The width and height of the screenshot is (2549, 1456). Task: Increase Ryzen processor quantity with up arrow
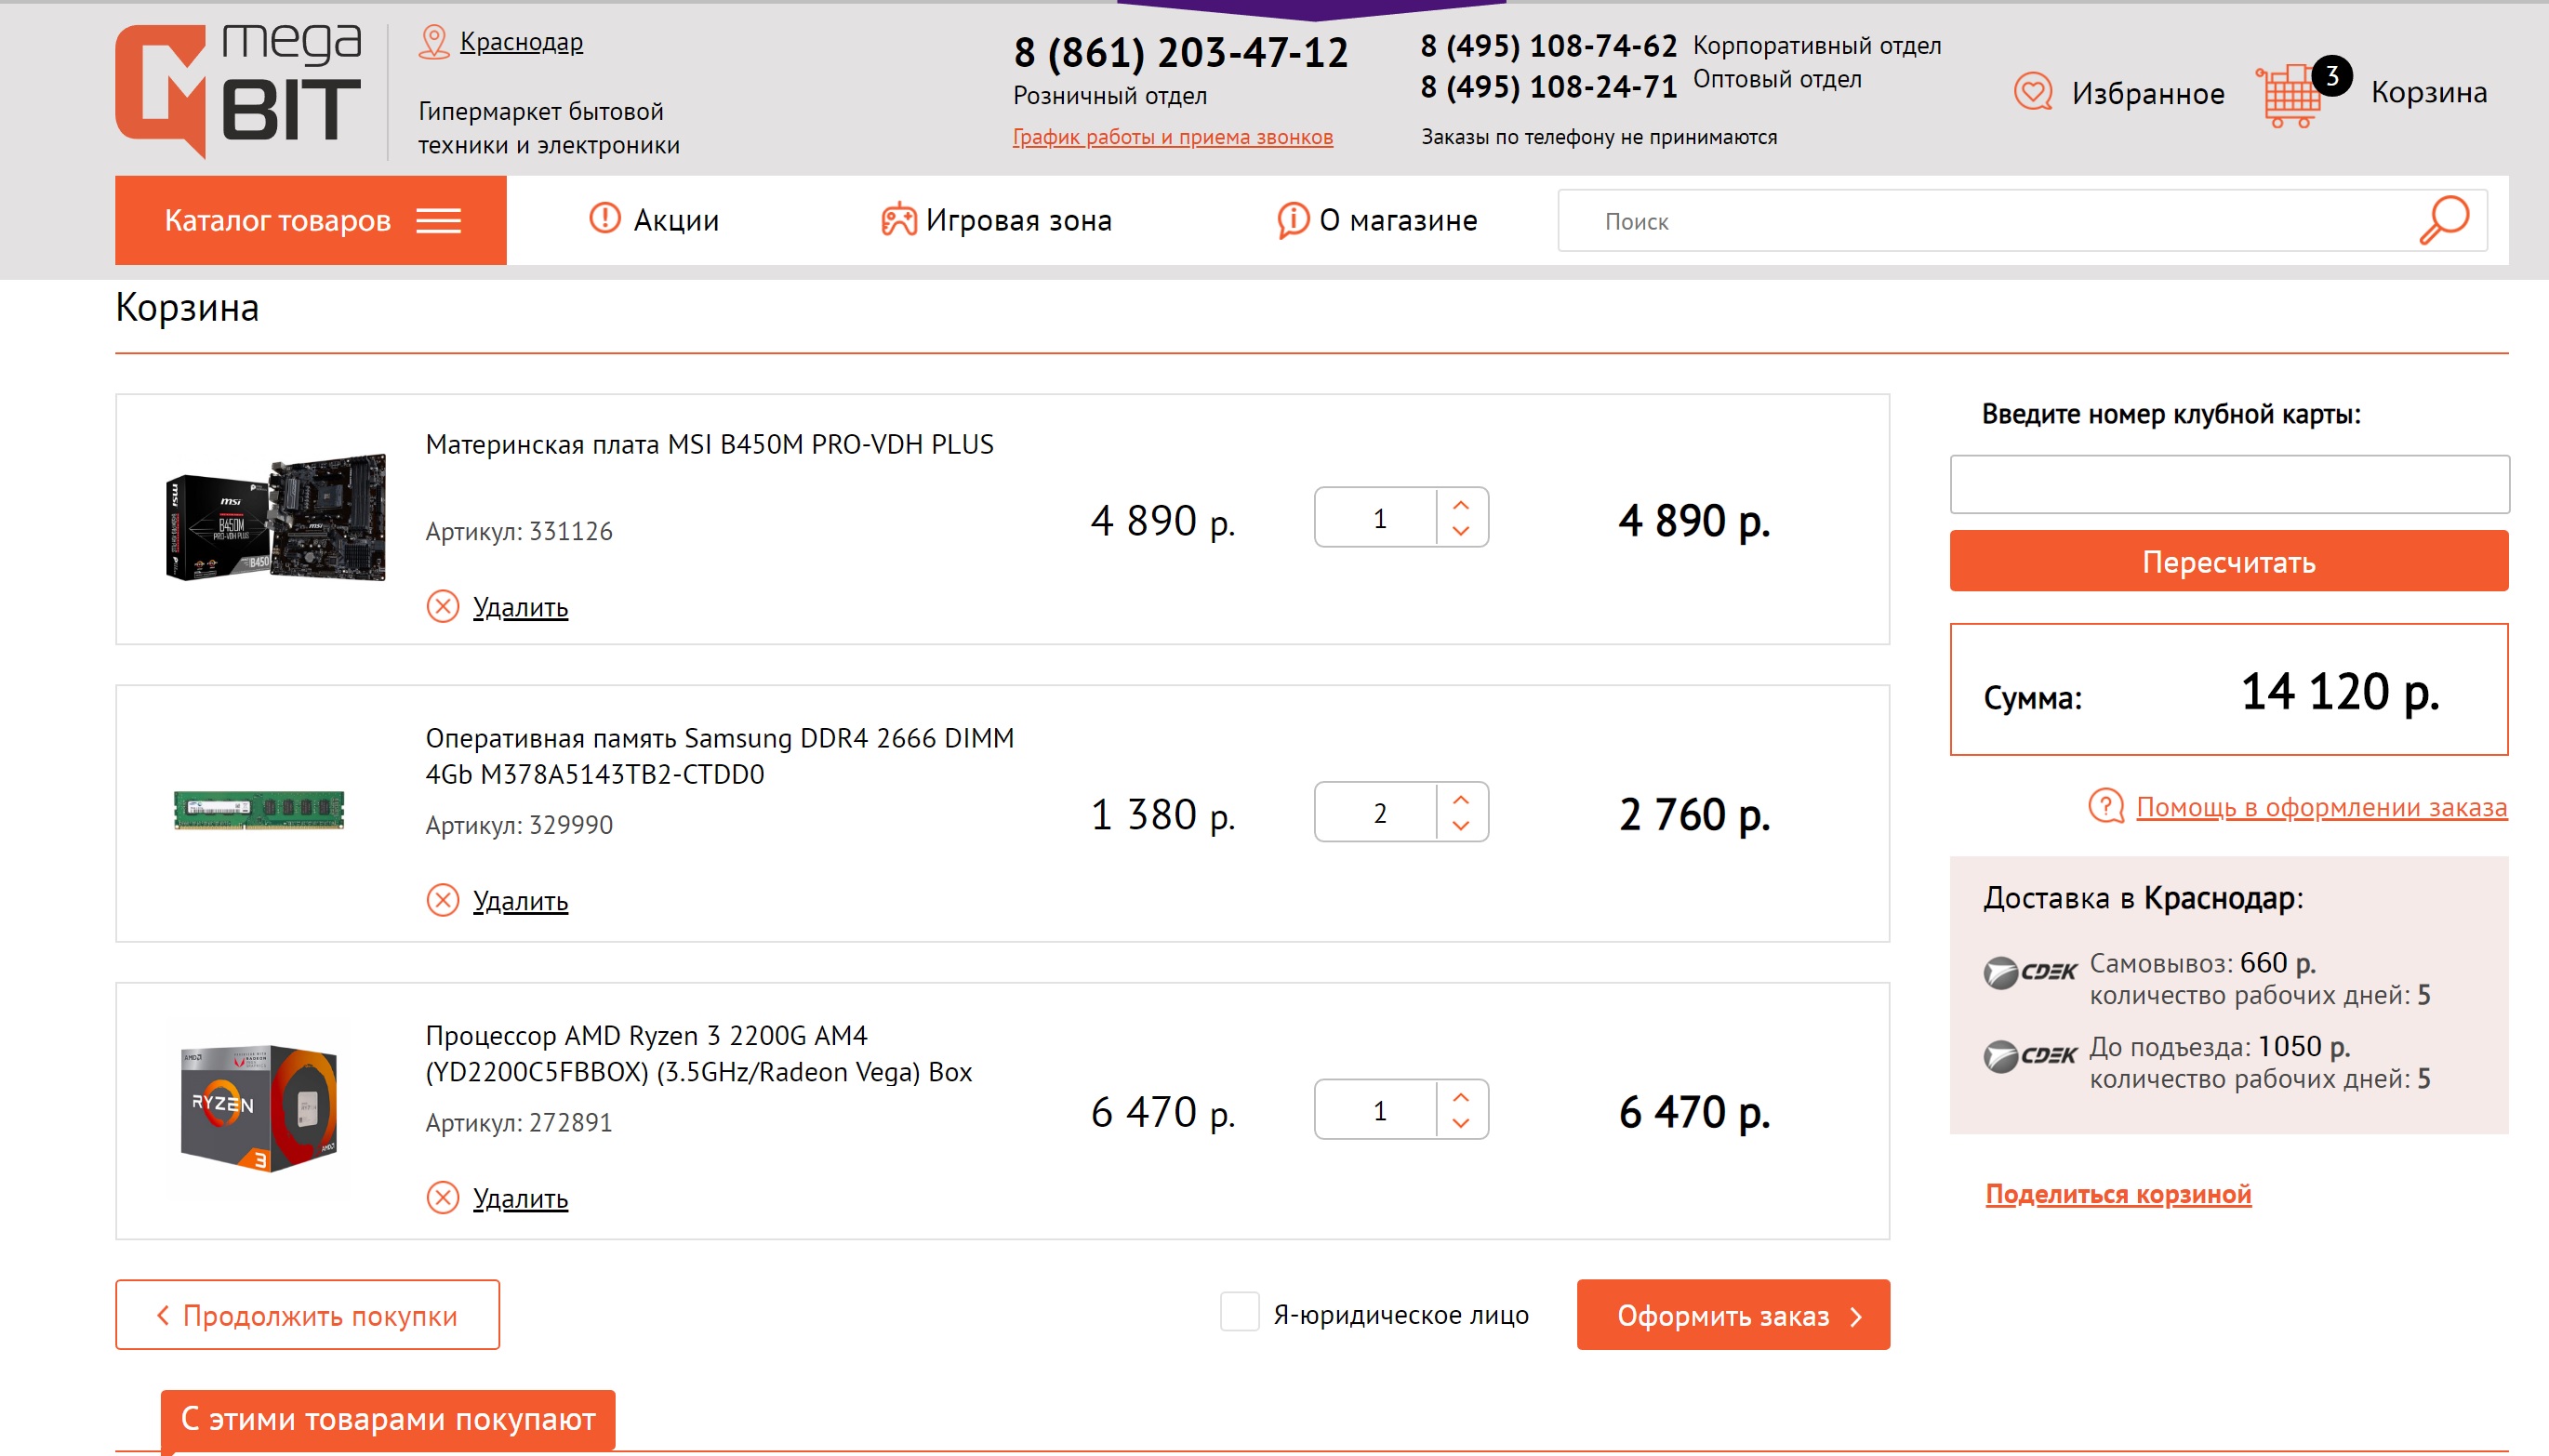pyautogui.click(x=1461, y=1096)
